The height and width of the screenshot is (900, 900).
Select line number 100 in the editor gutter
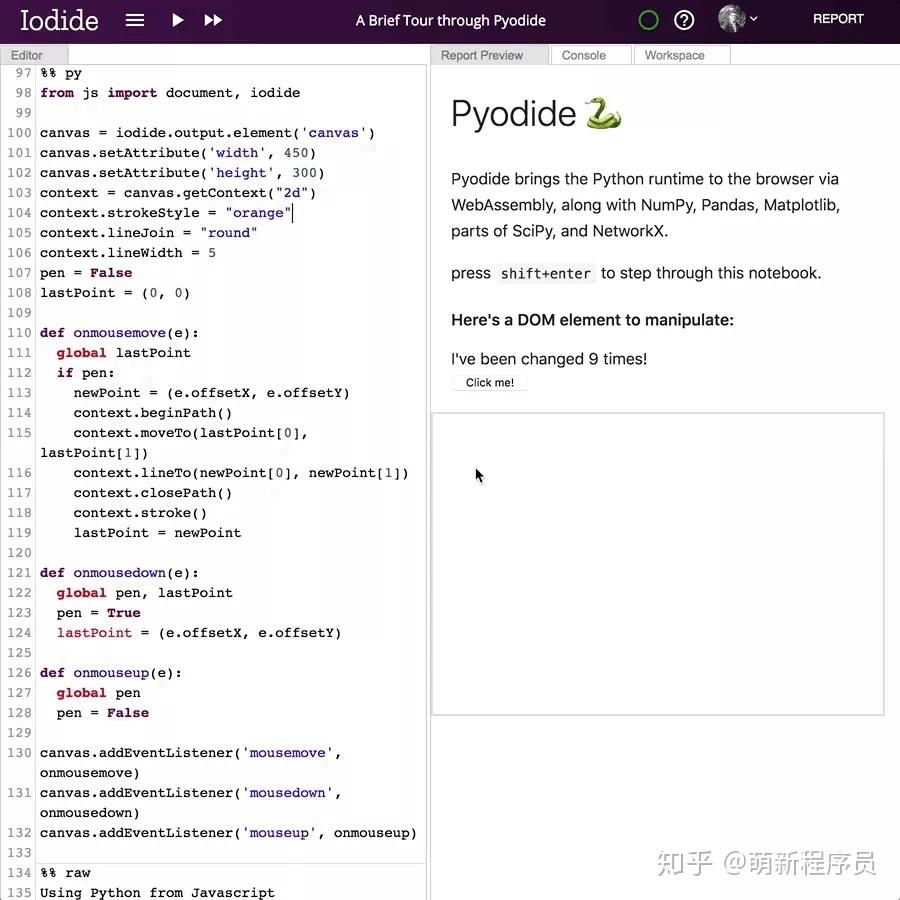pos(18,132)
